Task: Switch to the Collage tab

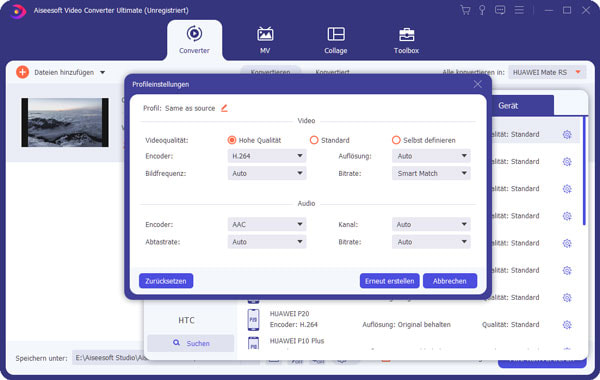Action: click(336, 40)
